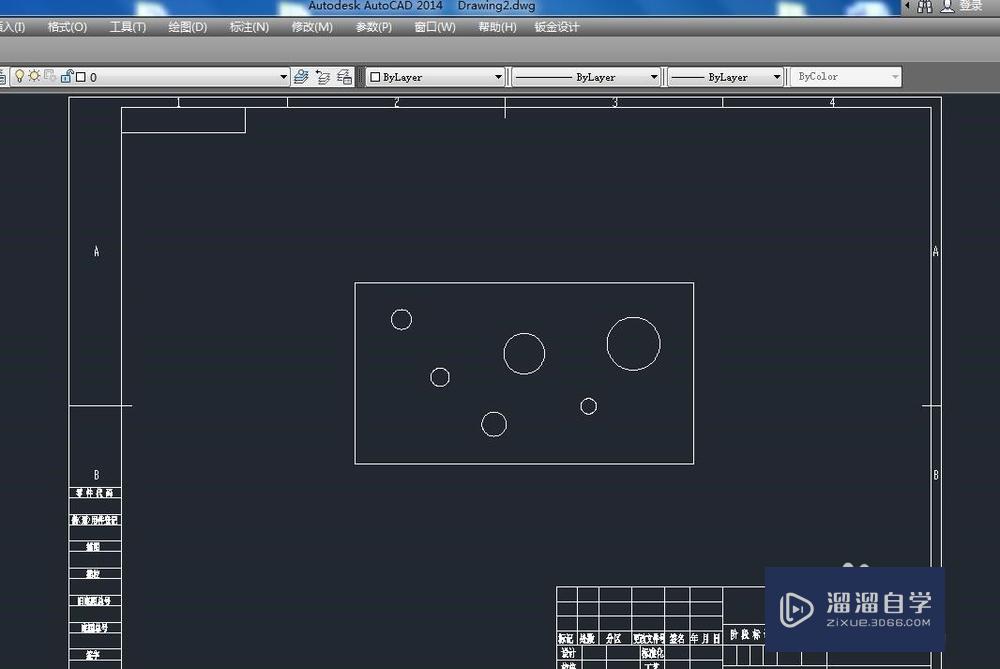Open the 参数(P) menu
Image resolution: width=1000 pixels, height=669 pixels.
[373, 27]
